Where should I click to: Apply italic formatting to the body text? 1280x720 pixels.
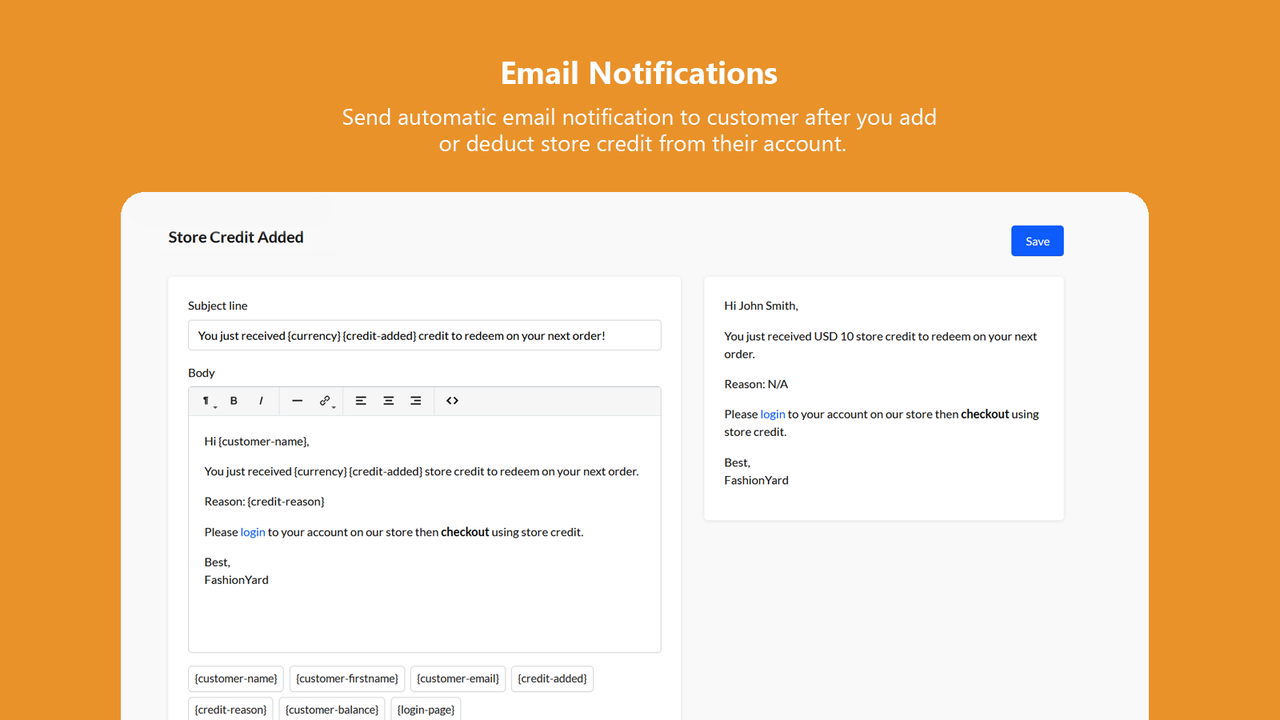[x=260, y=400]
